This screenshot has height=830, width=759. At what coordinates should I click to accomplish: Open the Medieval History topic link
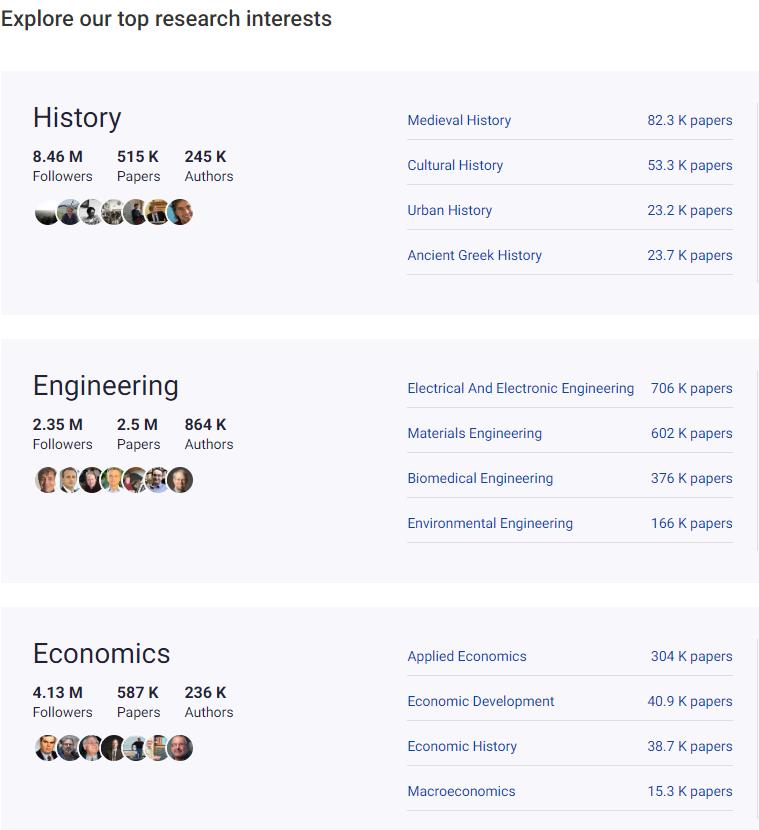point(459,120)
